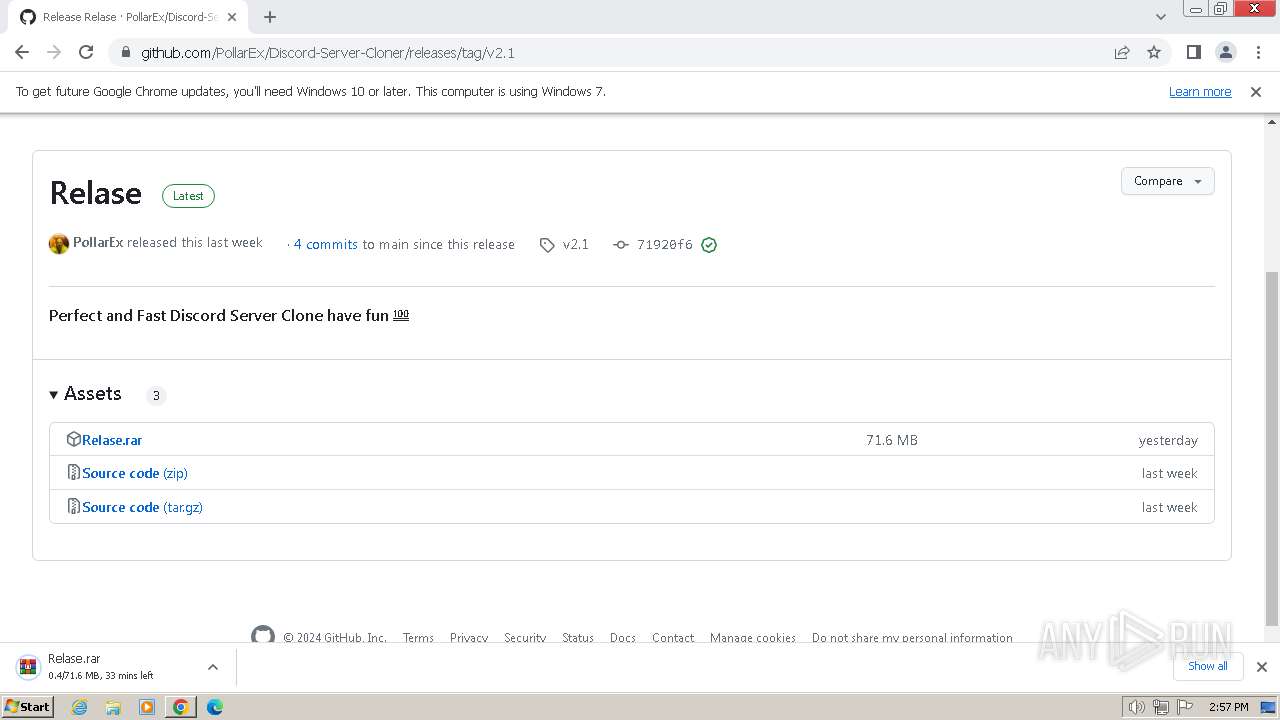
Task: Go back to the previous page
Action: [x=22, y=52]
